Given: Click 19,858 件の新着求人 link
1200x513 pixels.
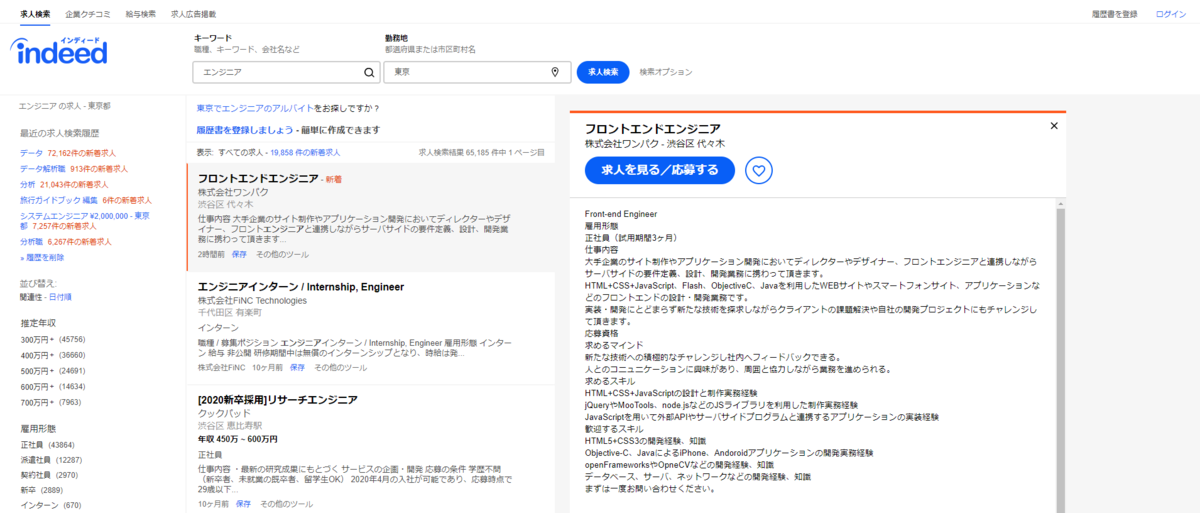Looking at the screenshot, I should click(x=305, y=153).
